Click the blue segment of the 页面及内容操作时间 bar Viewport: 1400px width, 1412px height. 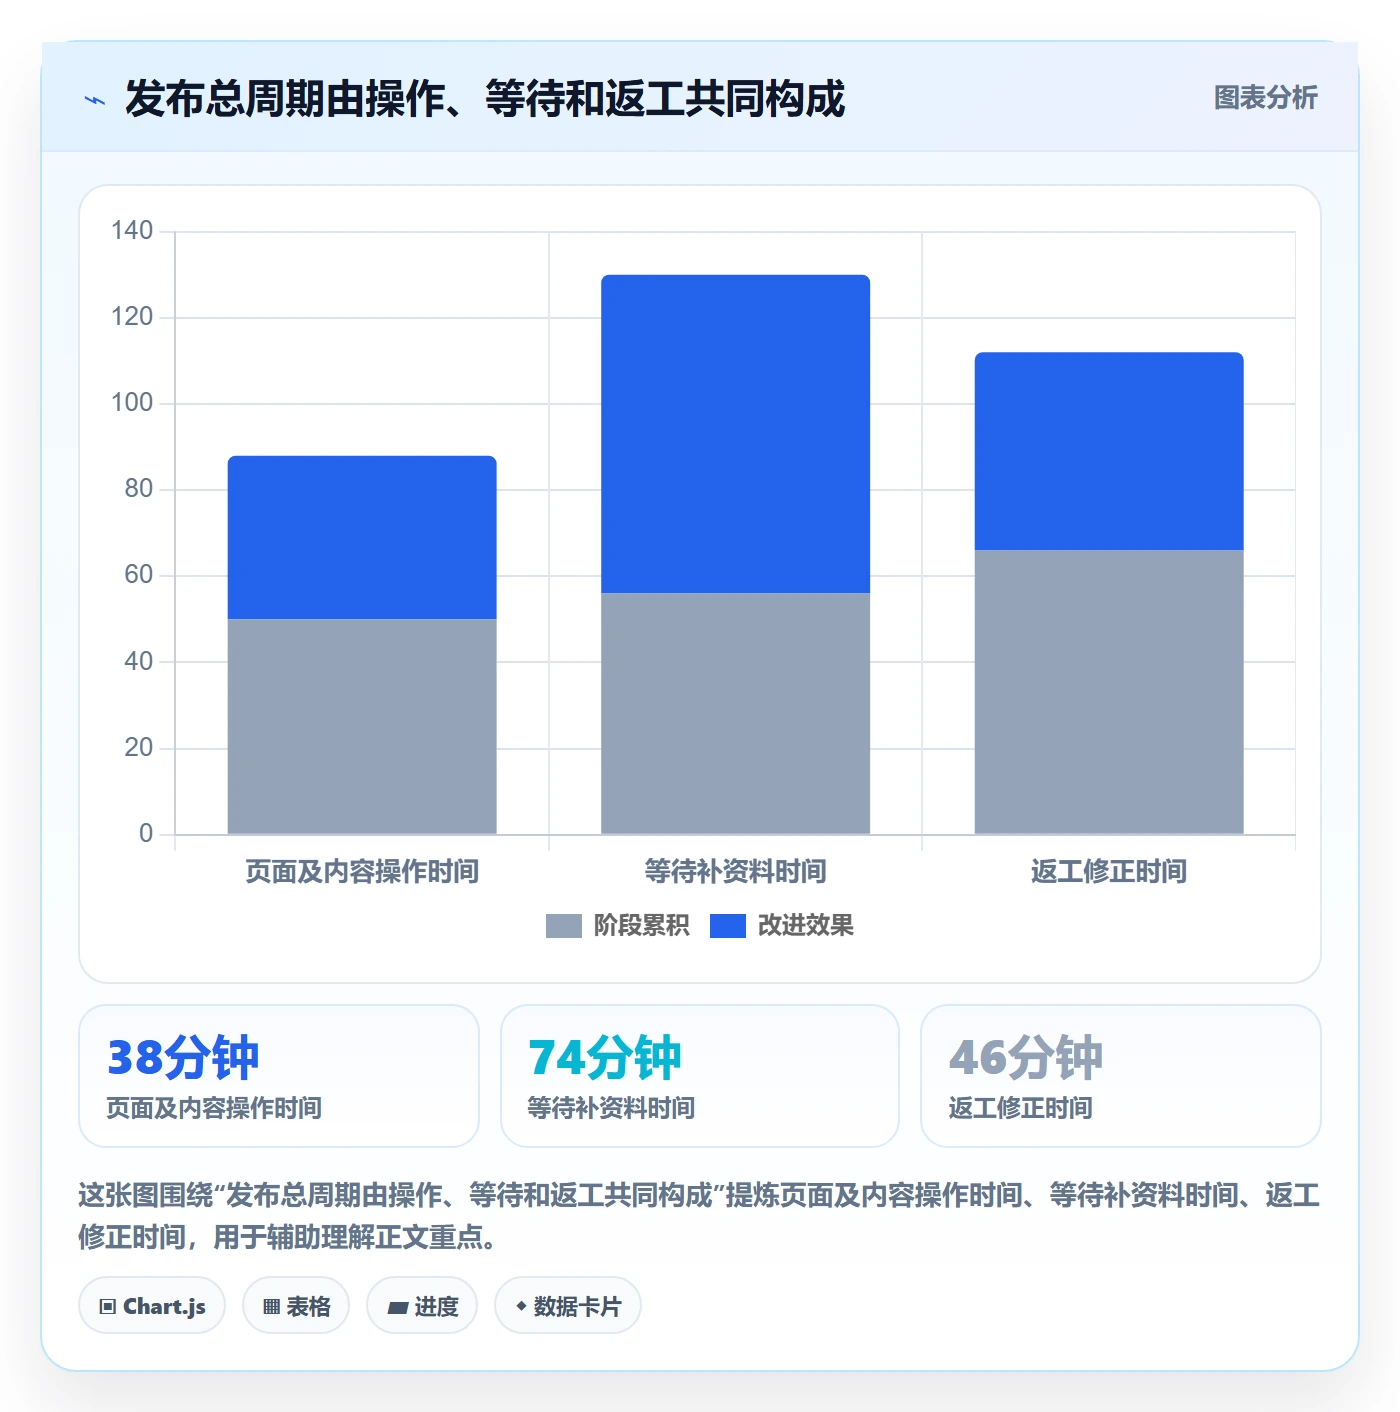(x=362, y=538)
